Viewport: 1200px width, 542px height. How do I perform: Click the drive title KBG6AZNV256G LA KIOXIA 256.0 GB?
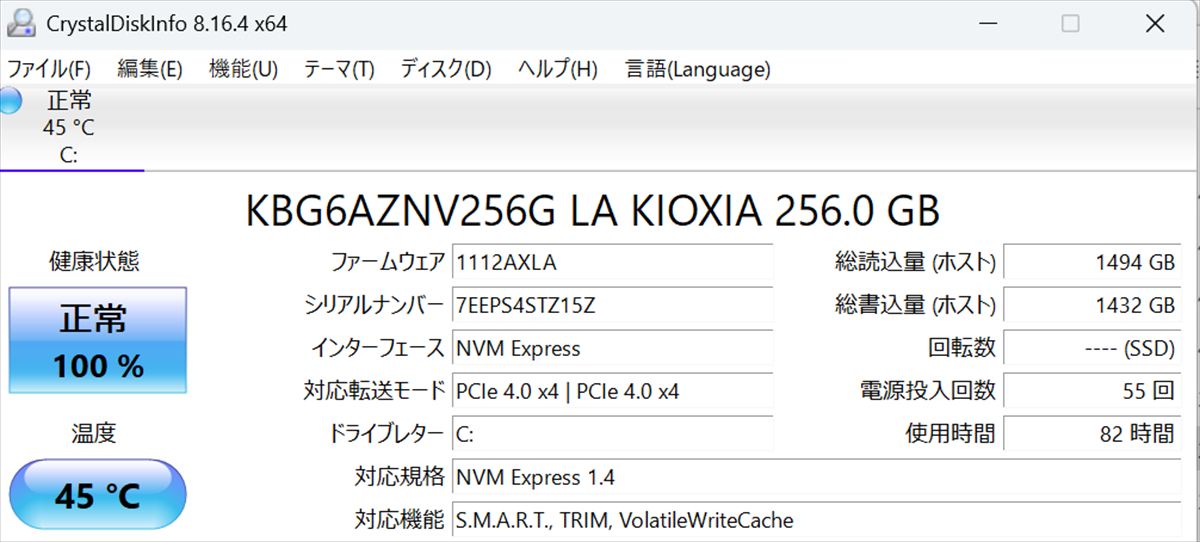[592, 211]
